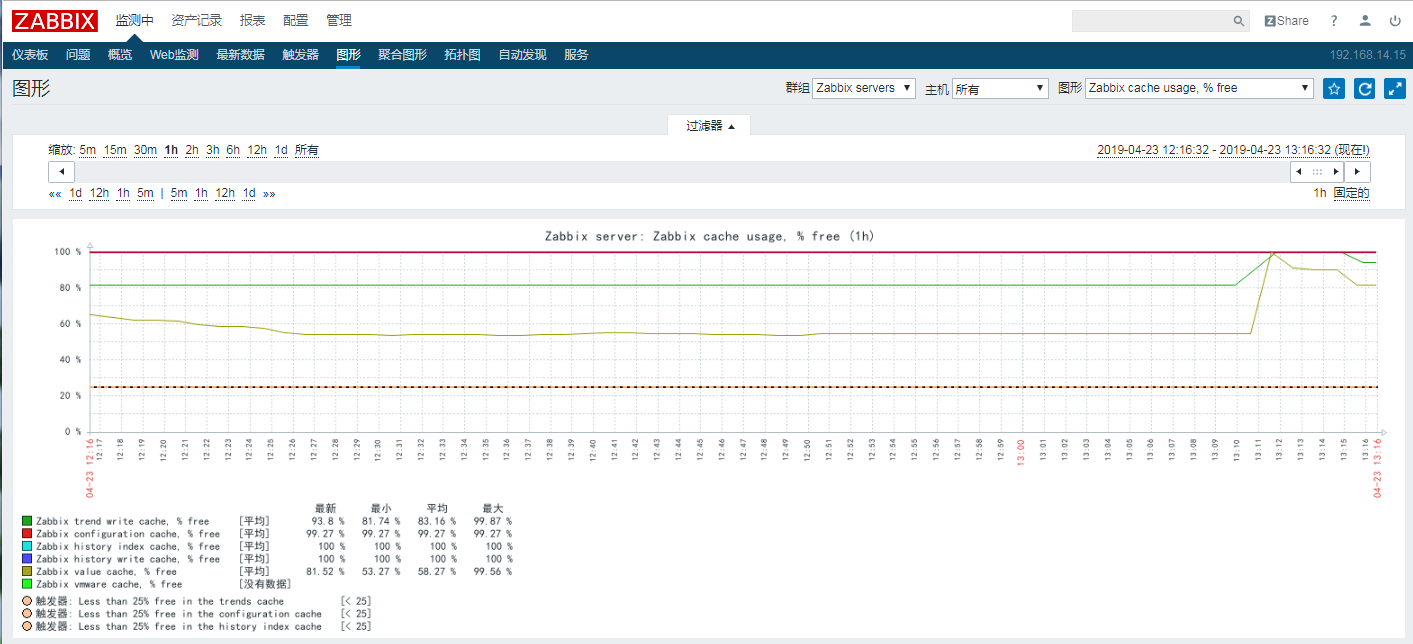Refresh the graph with reload icon
Viewport: 1413px width, 644px height.
point(1364,89)
